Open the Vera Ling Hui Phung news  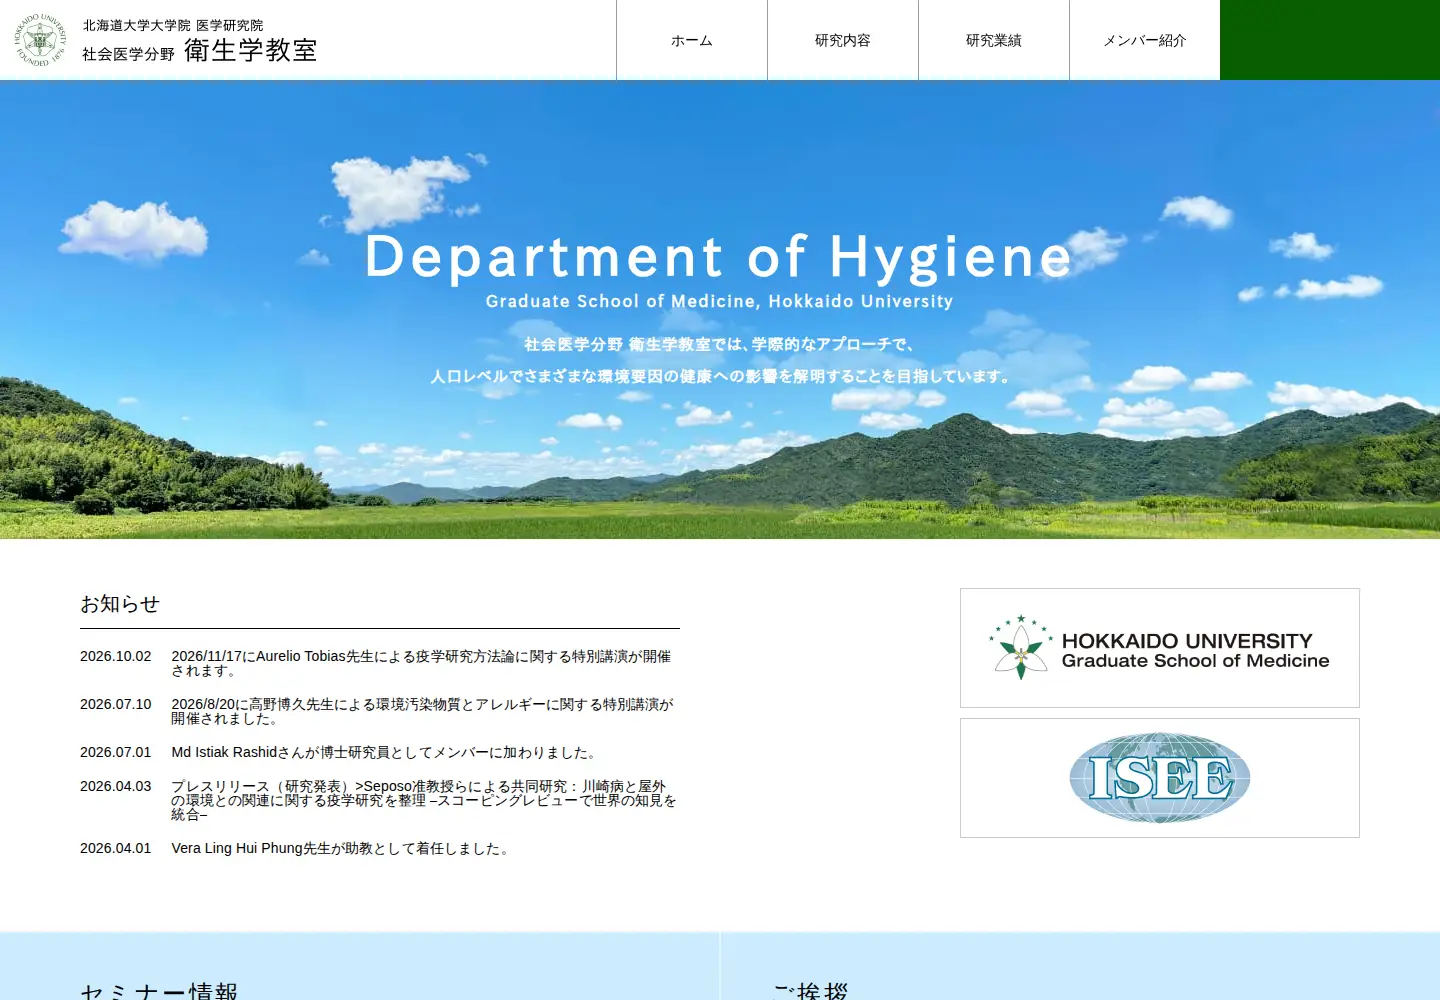(341, 848)
